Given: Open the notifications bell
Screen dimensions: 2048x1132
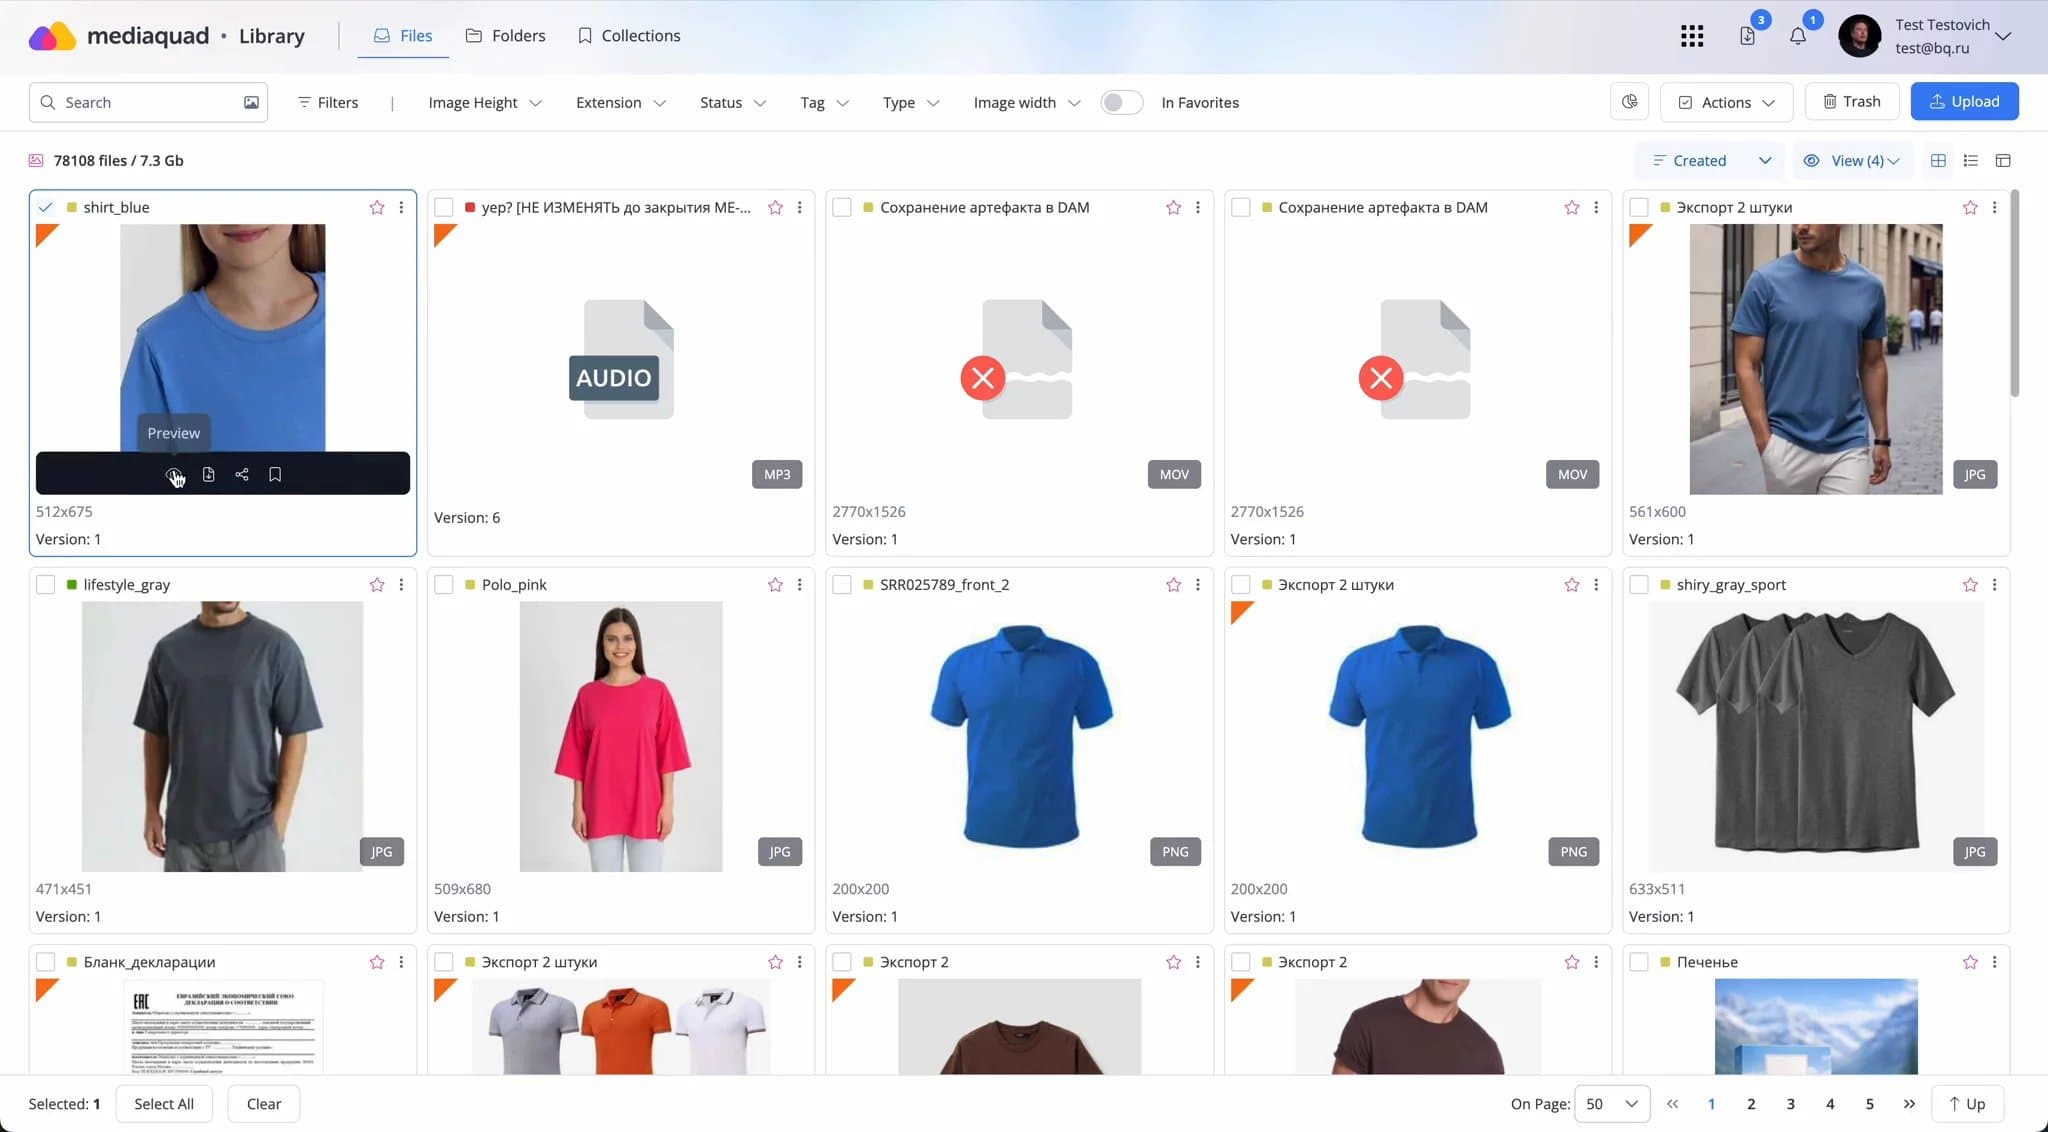Looking at the screenshot, I should (x=1798, y=36).
